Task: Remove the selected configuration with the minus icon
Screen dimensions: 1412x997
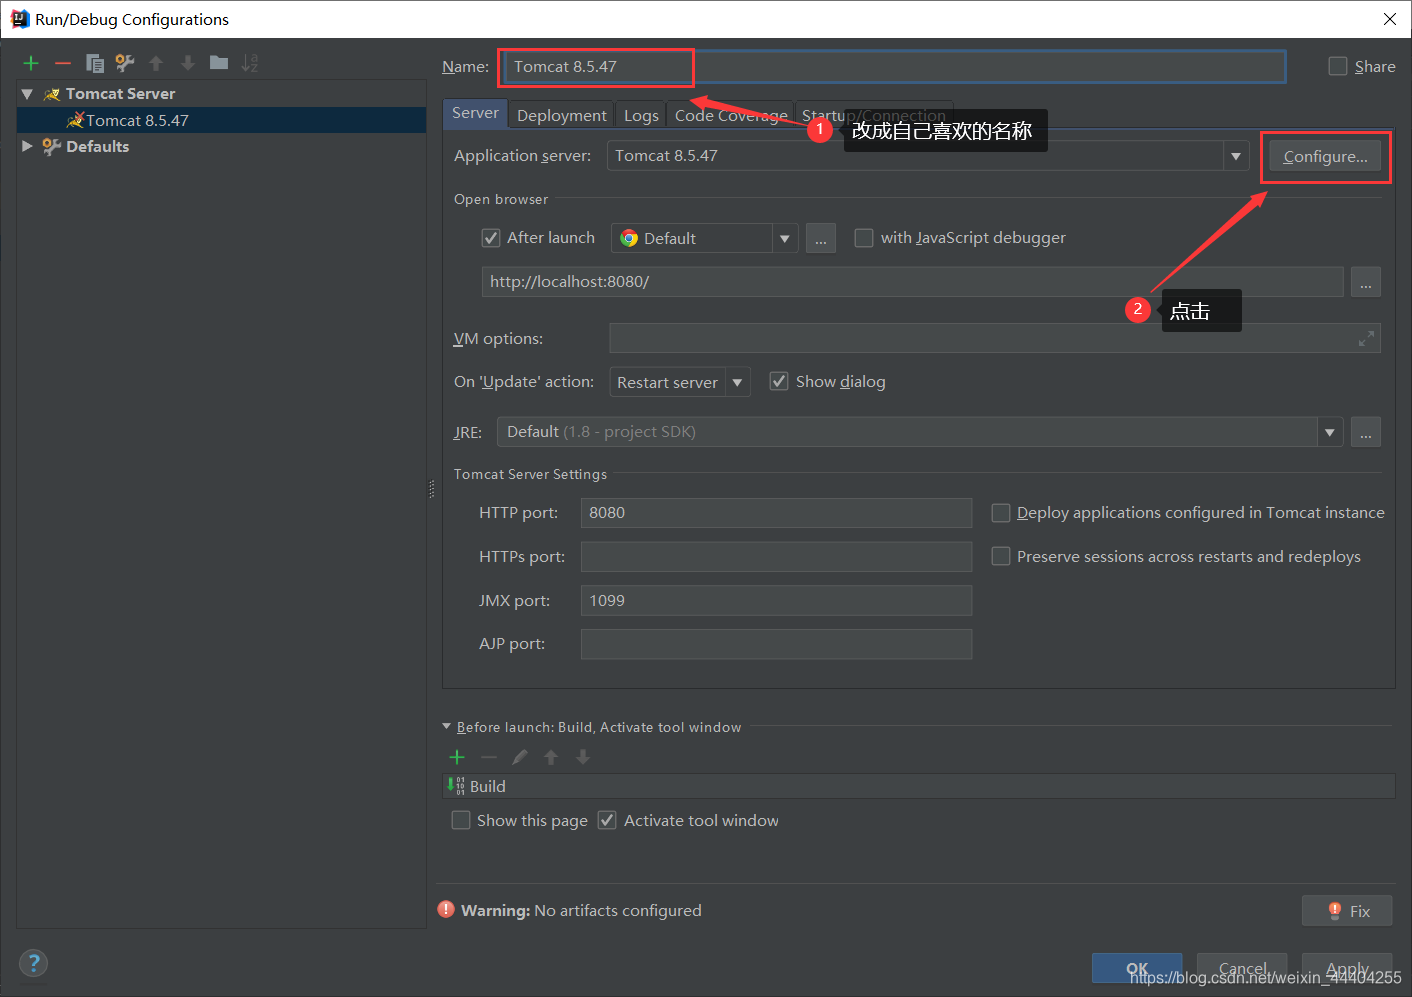Action: tap(63, 63)
